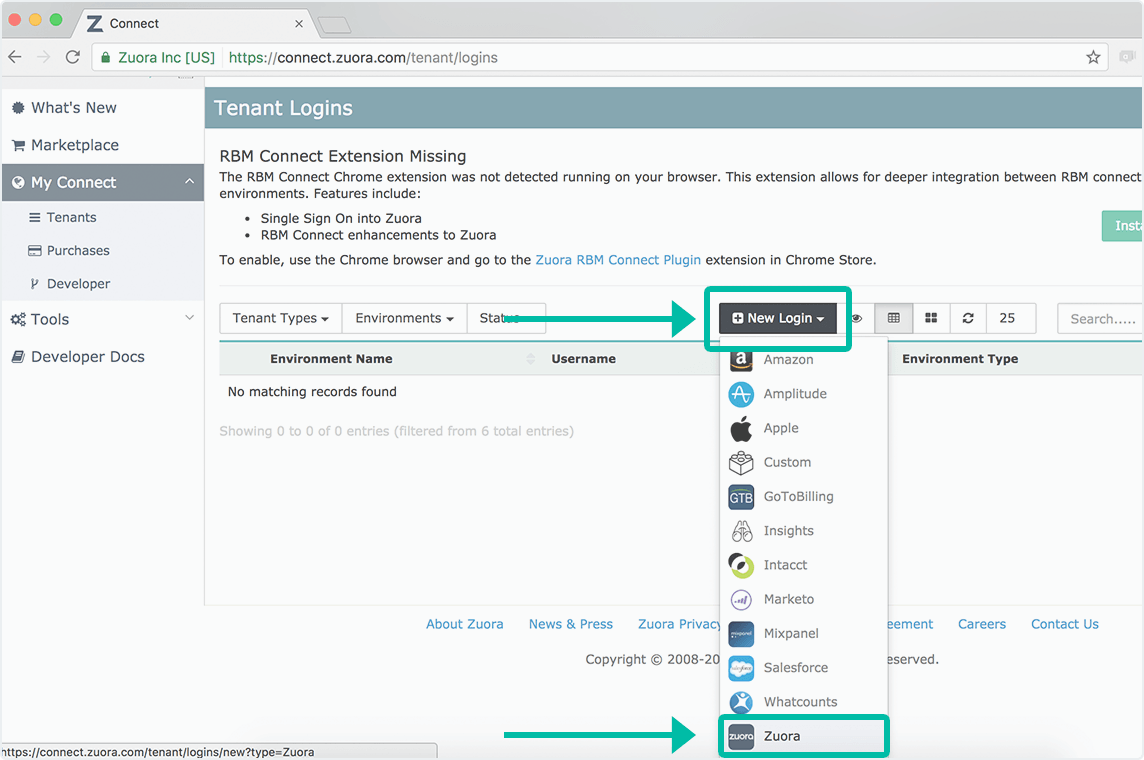Bookmark this page with the star icon
Screen dimensions: 1144x760
coord(1093,57)
